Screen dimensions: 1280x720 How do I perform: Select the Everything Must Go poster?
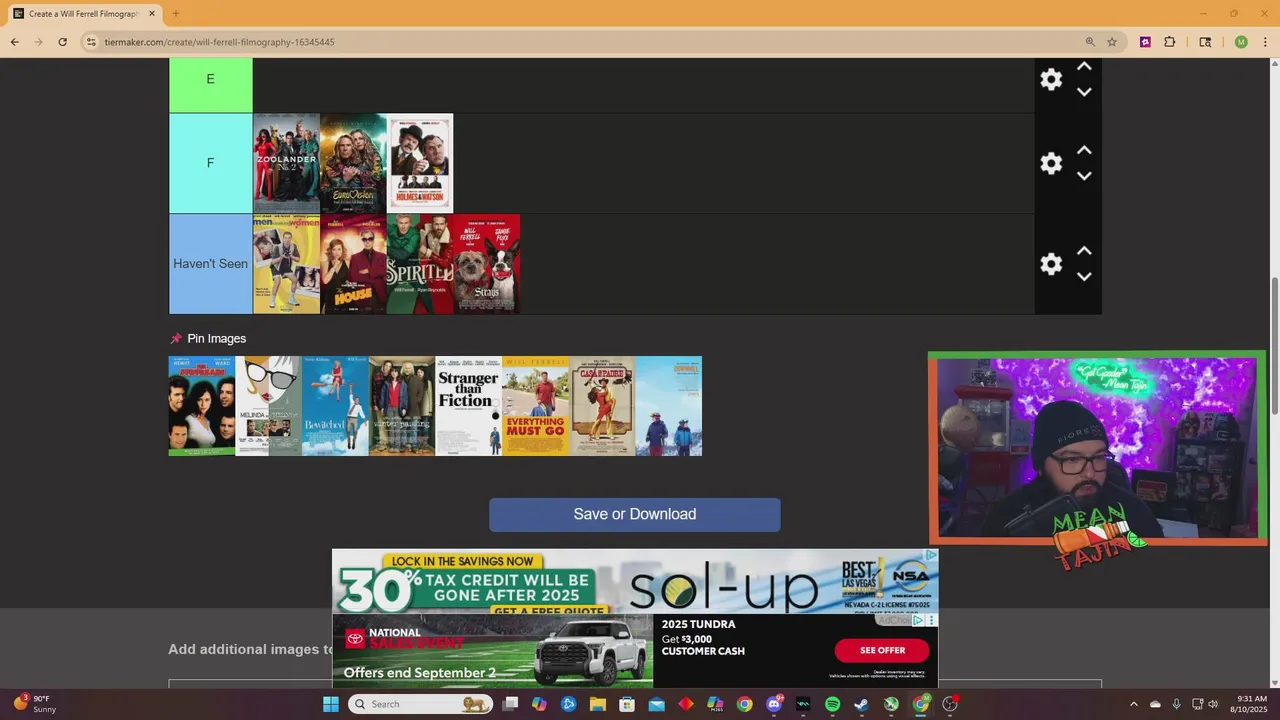[535, 406]
